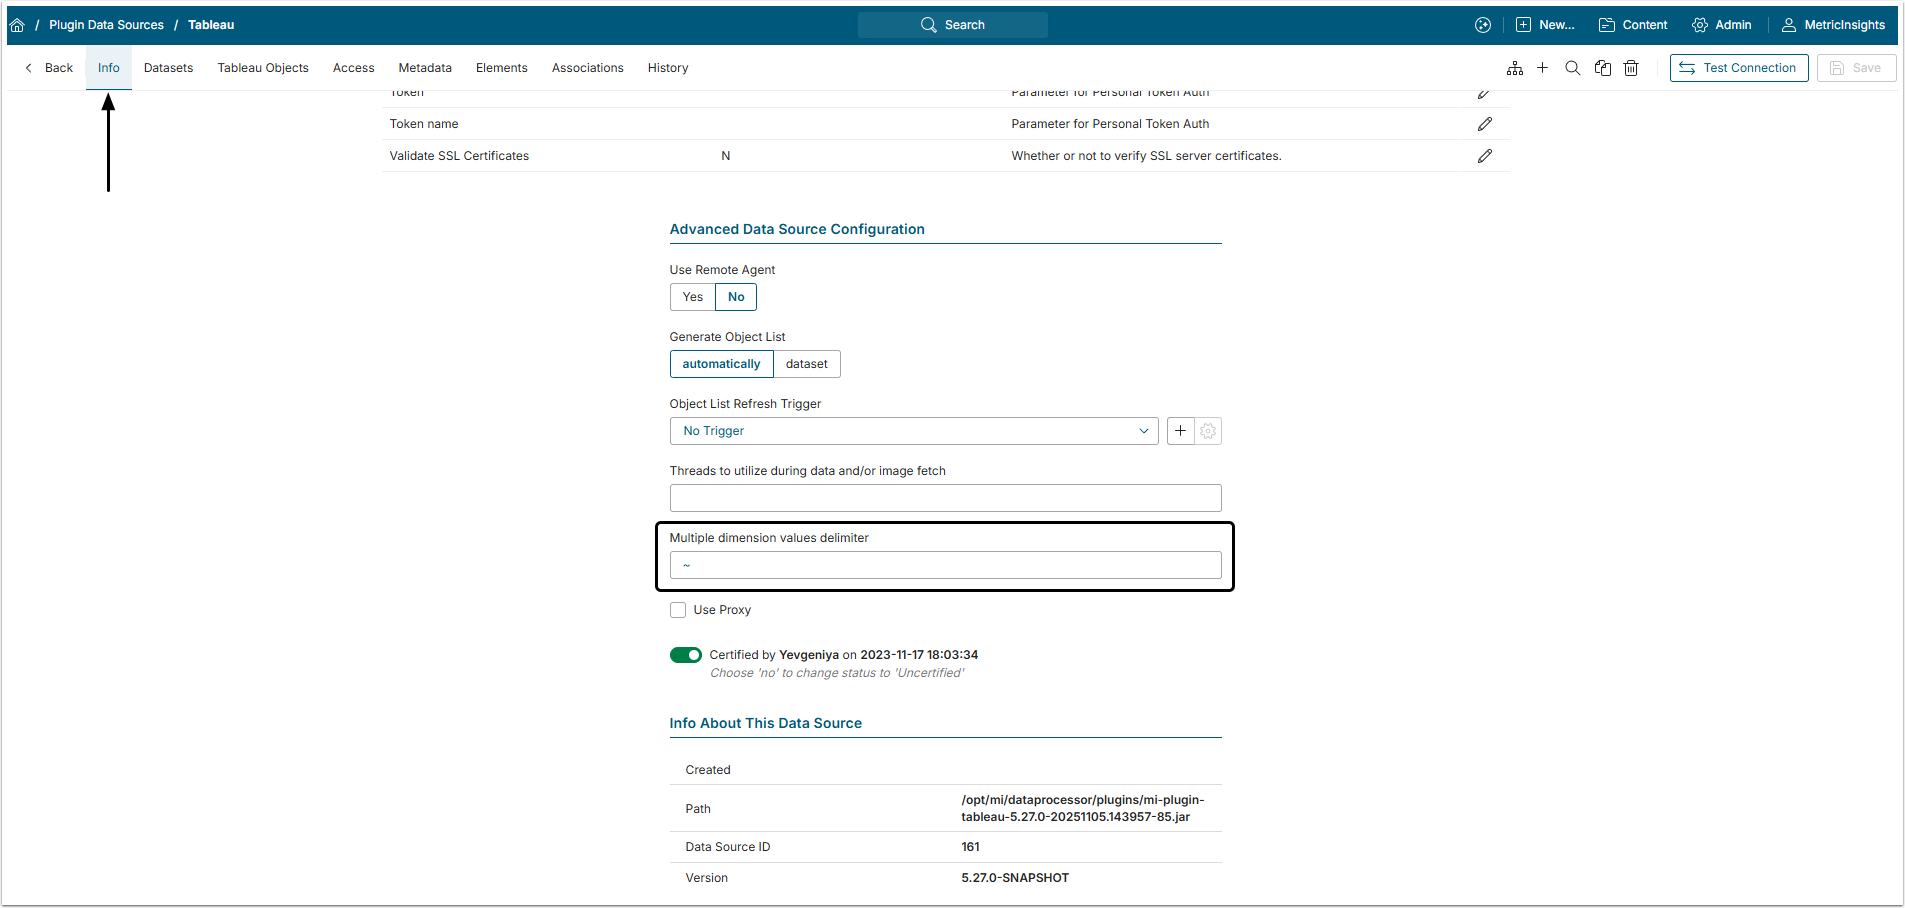
Task: Switch to the Tableau Objects tab
Action: coord(263,68)
